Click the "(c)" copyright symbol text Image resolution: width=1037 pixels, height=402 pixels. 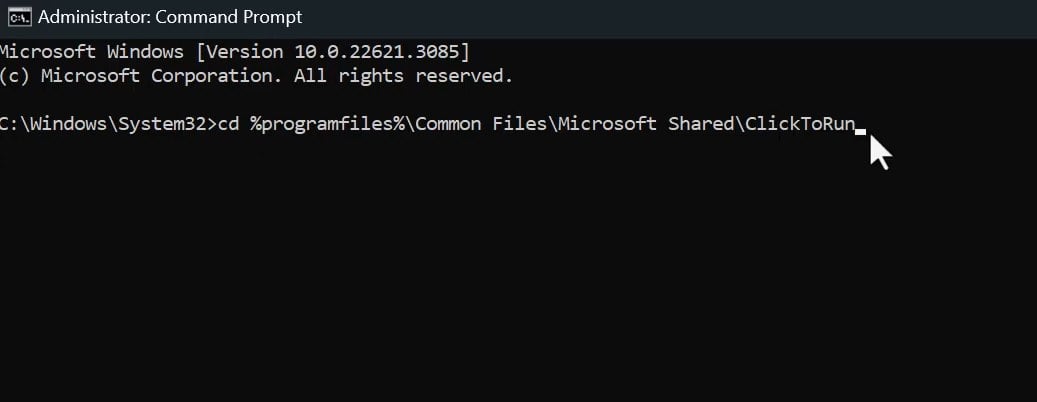tap(17, 76)
